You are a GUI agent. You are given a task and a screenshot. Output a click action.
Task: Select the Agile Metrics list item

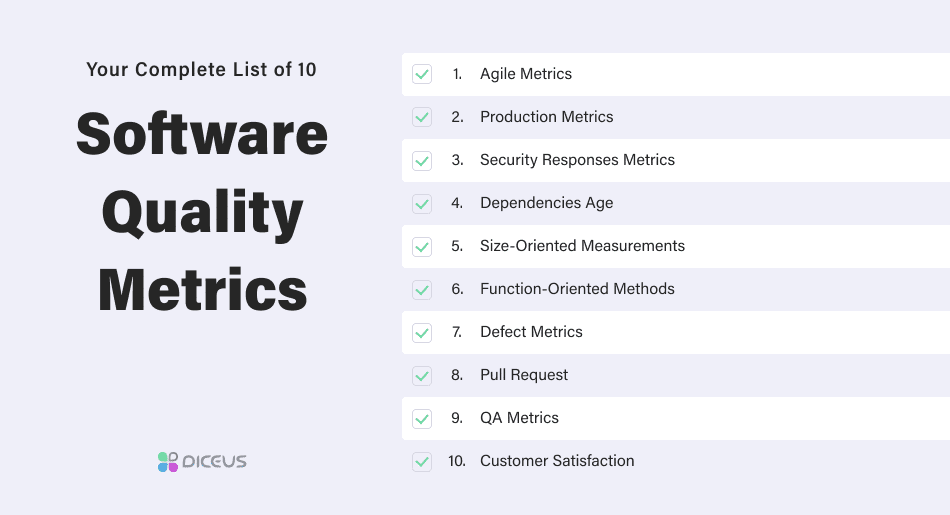coord(676,74)
